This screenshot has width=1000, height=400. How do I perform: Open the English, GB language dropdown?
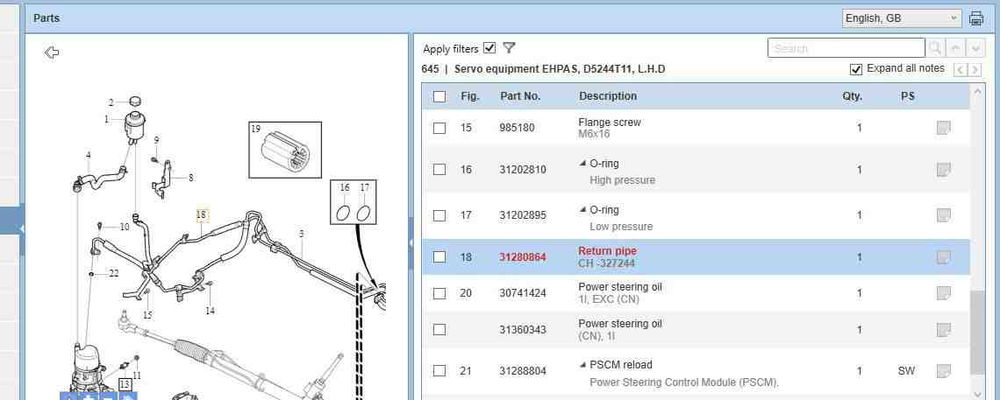(901, 18)
